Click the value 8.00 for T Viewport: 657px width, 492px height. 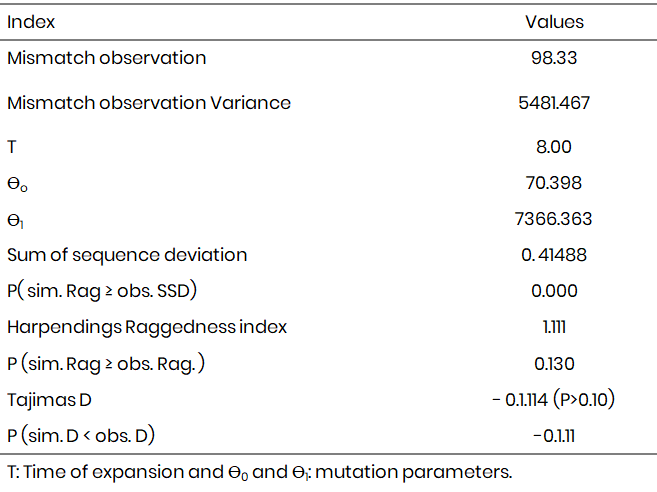(554, 146)
